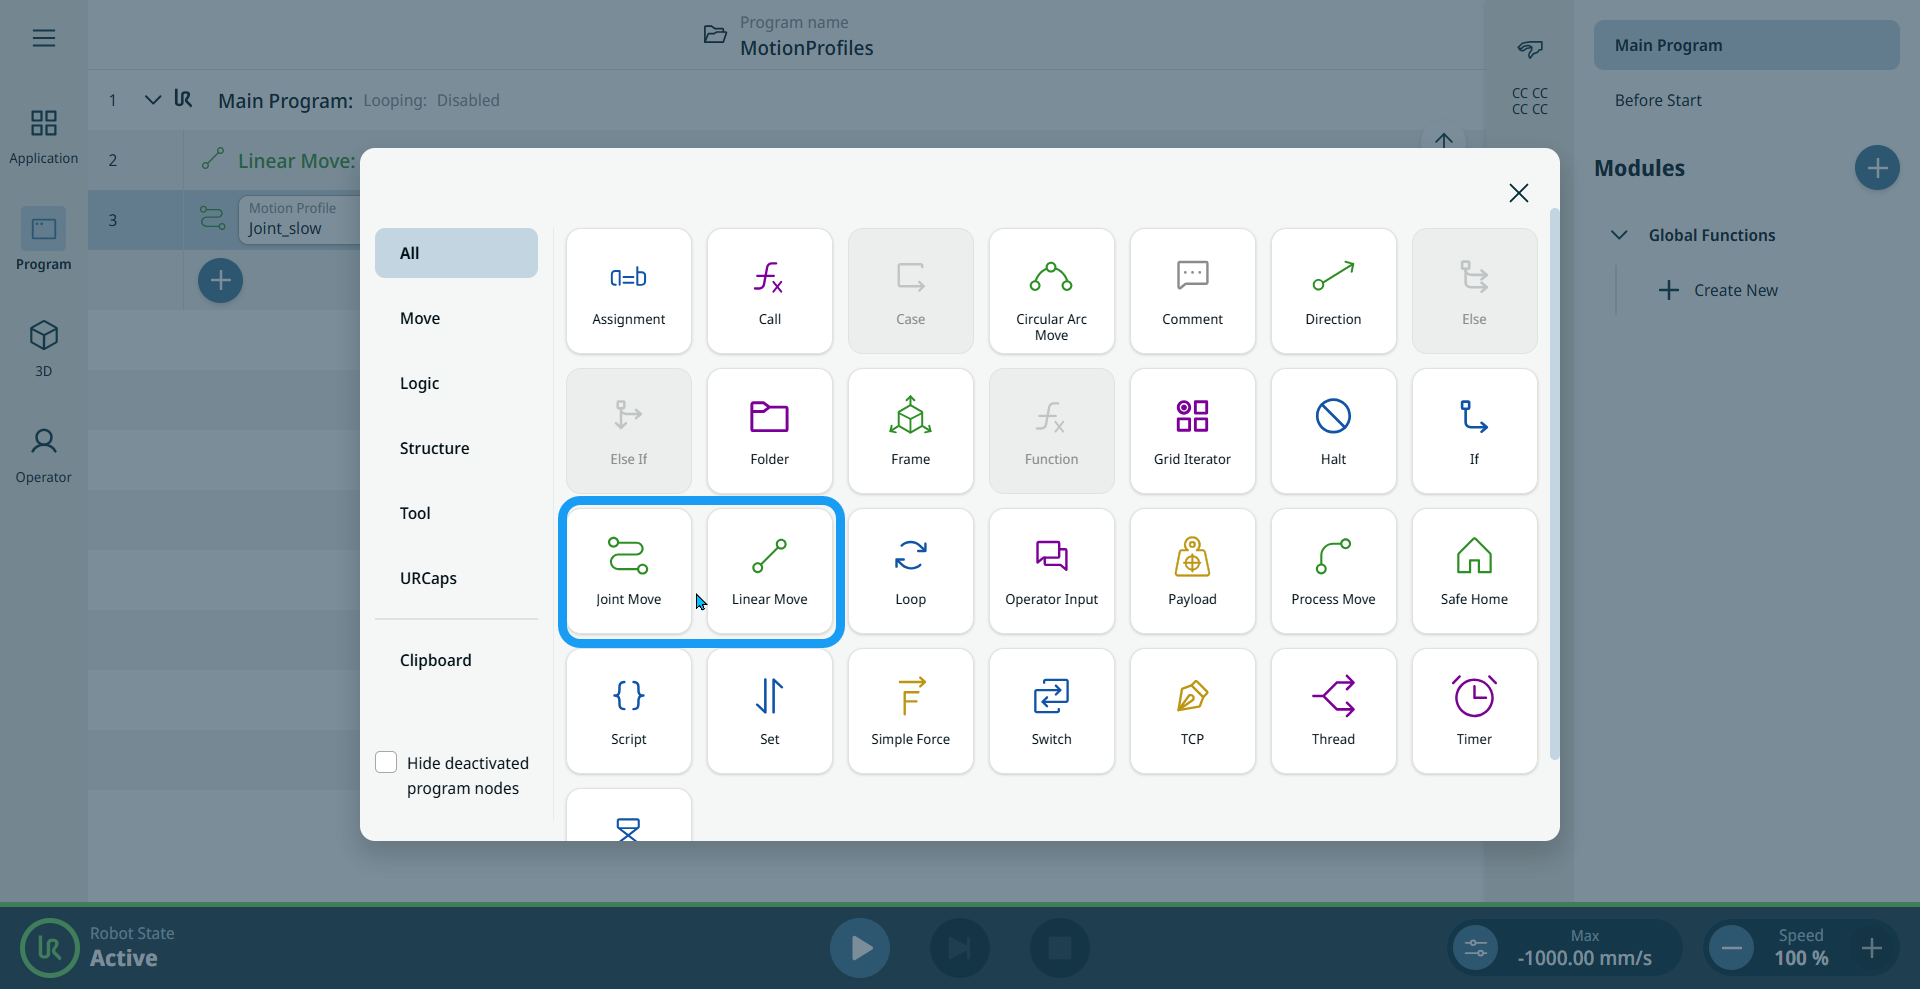This screenshot has width=1920, height=989.
Task: Choose the Grid Iterator node
Action: point(1192,431)
